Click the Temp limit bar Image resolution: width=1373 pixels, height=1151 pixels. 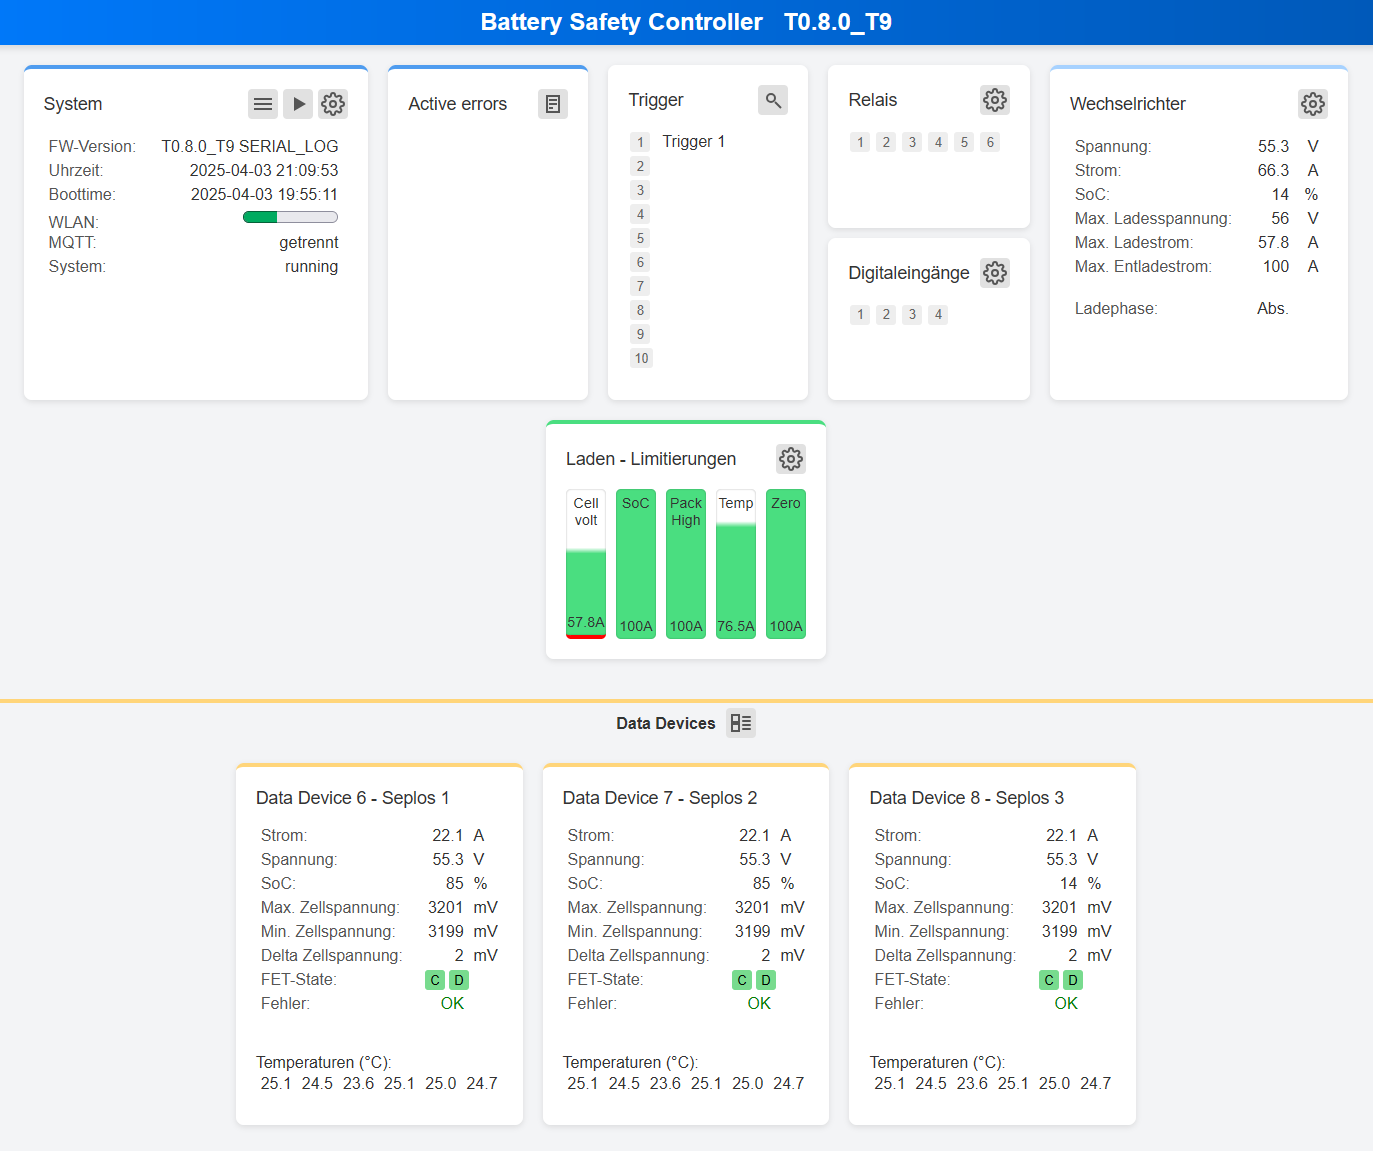[x=736, y=564]
